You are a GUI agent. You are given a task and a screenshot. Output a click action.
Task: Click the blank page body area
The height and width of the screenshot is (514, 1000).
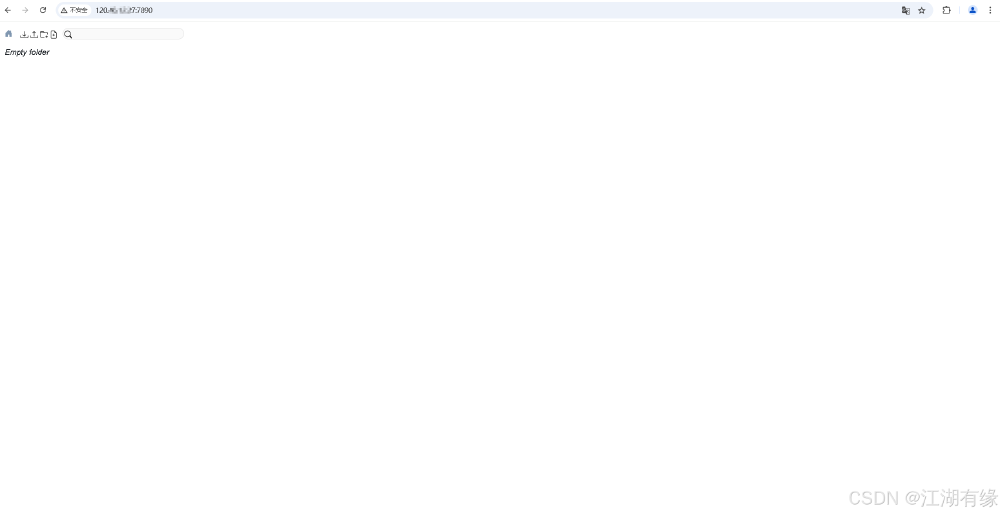pos(500,268)
